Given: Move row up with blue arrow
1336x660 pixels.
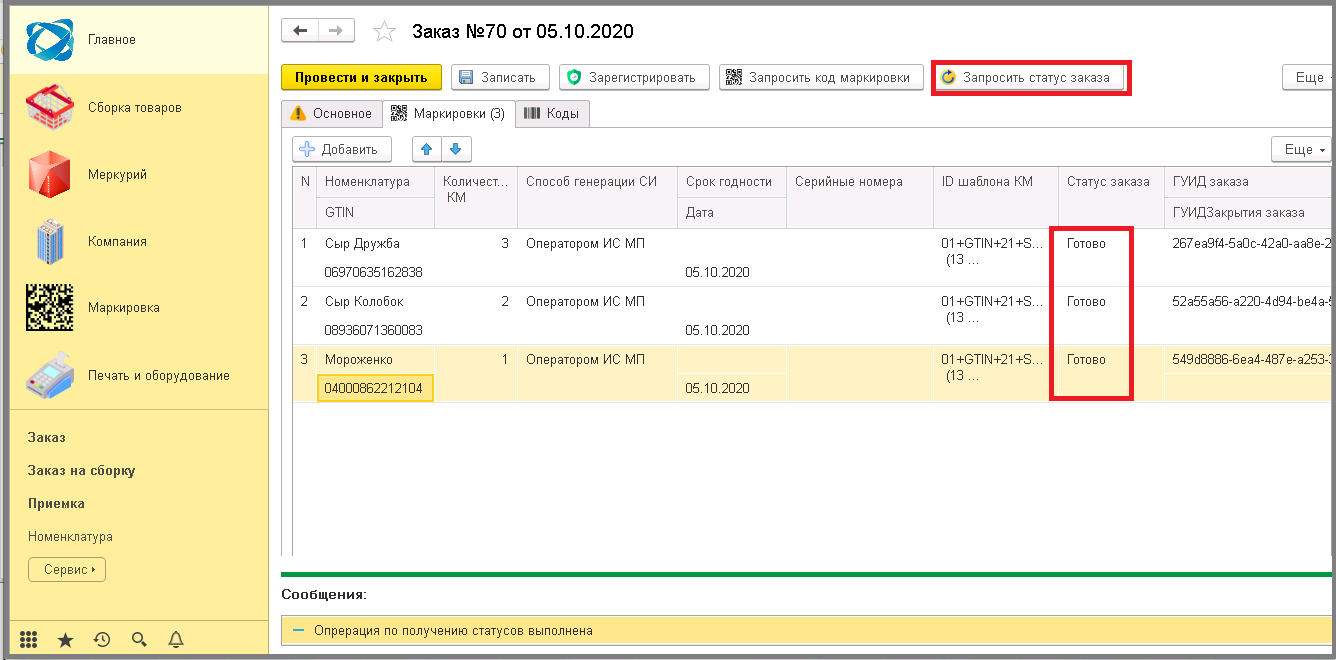Looking at the screenshot, I should click(x=427, y=149).
